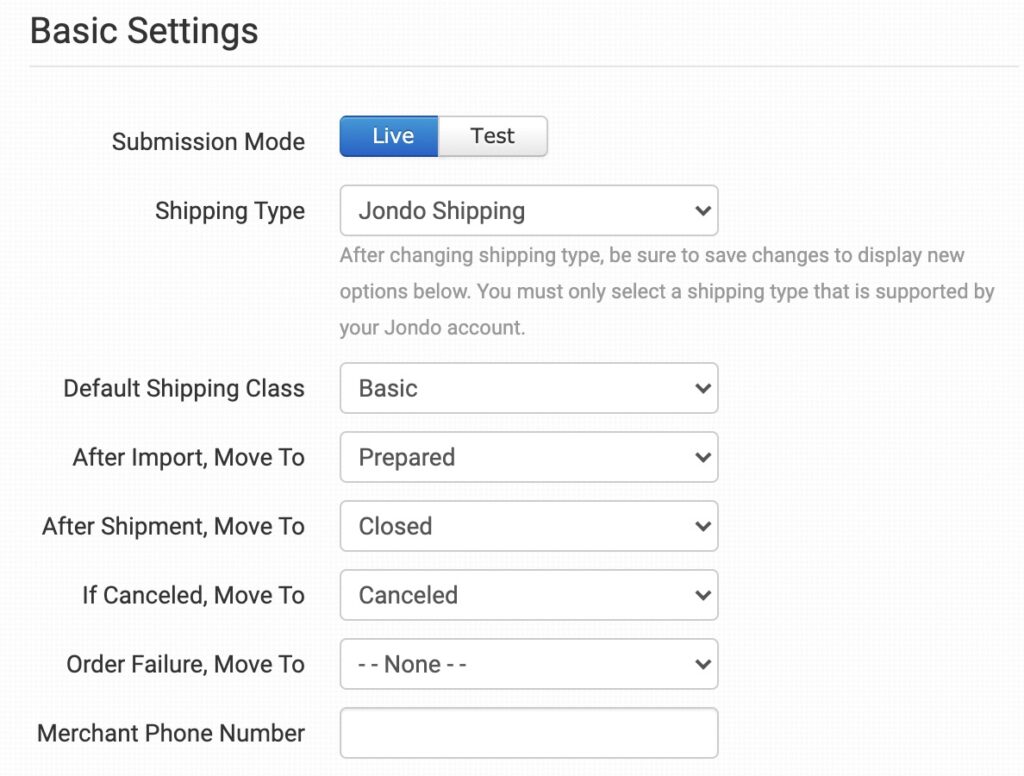Click chevron arrow on Order Failure dropdown
Screen dimensions: 1024x776
703,664
